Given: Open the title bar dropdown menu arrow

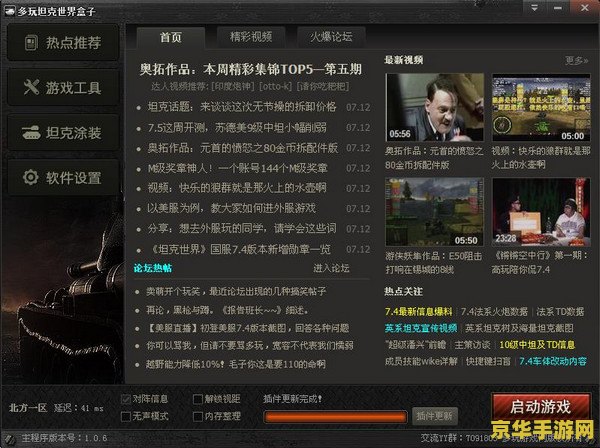Looking at the screenshot, I should point(535,8).
